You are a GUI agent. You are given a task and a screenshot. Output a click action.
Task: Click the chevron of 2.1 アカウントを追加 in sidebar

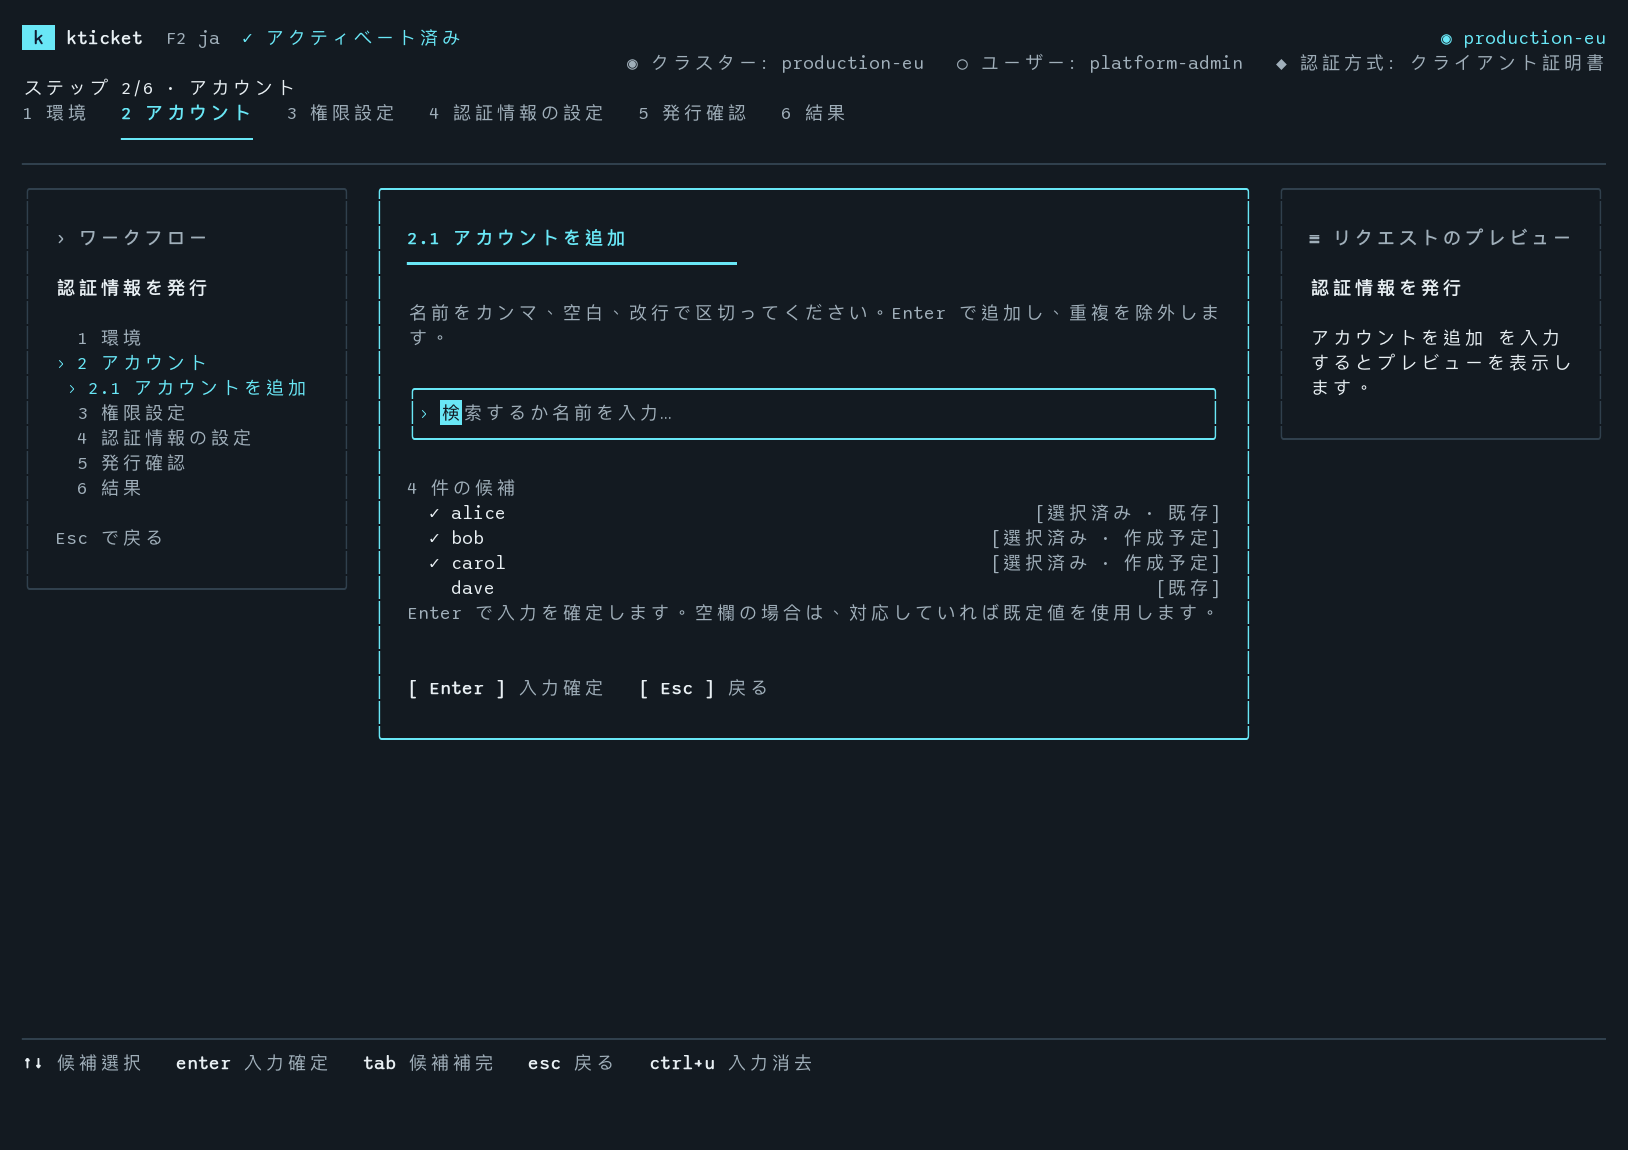tap(72, 388)
